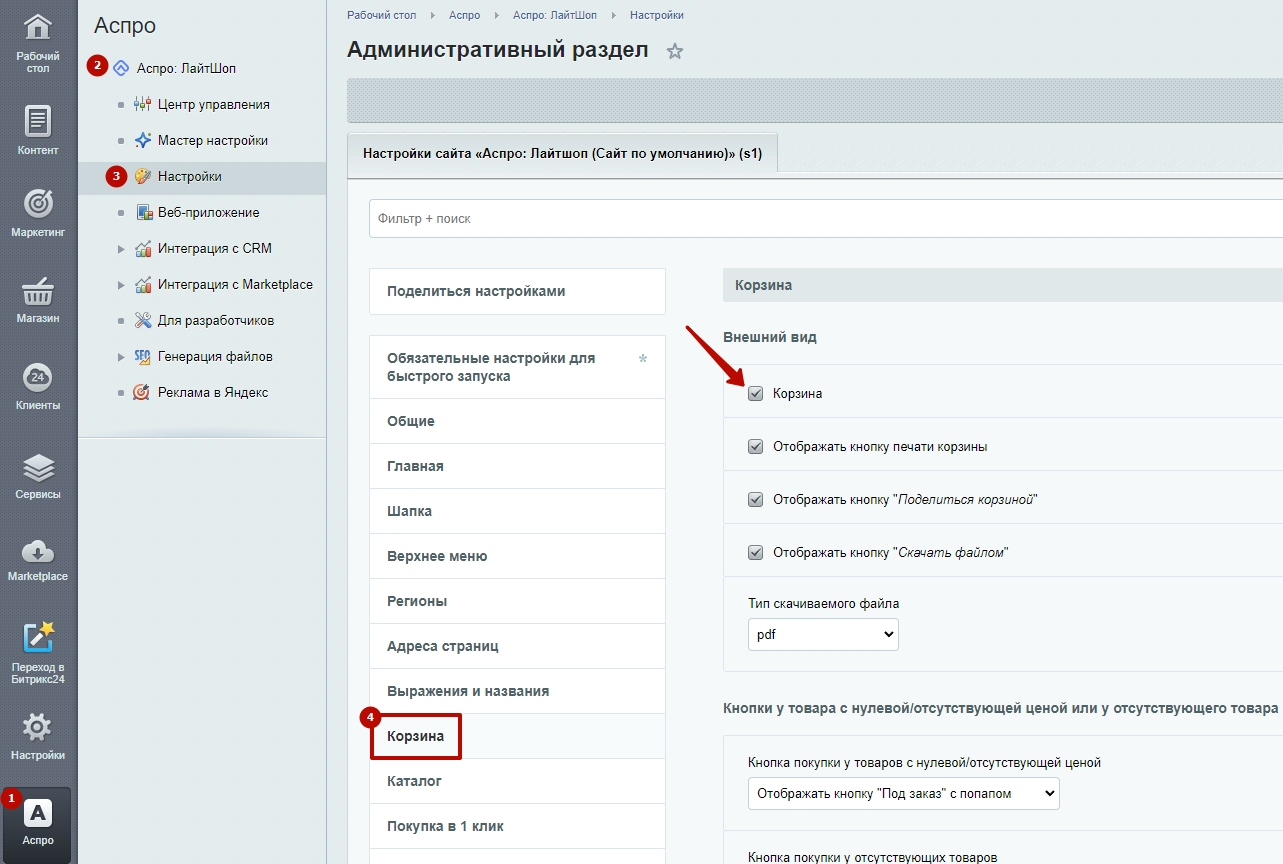1283x864 pixels.
Task: Select the Шапка settings section
Action: (517, 511)
